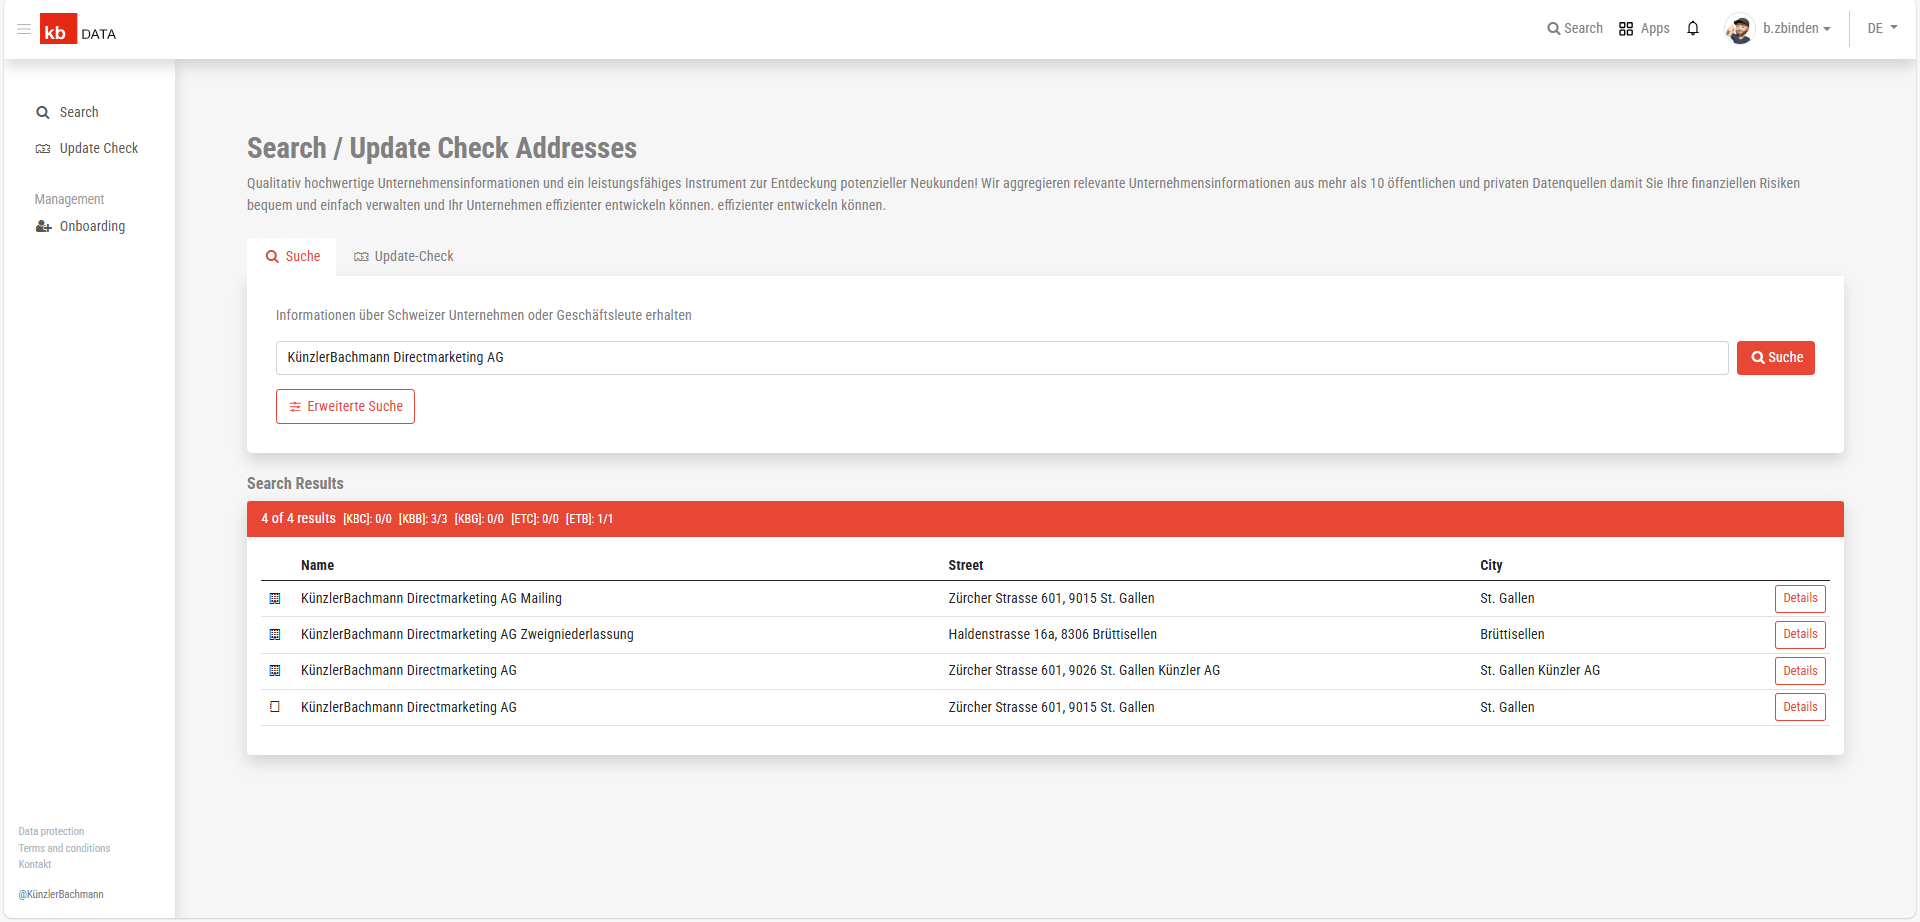Click building icon of the 9026 St. Gallen row
The image size is (1920, 922).
click(275, 671)
